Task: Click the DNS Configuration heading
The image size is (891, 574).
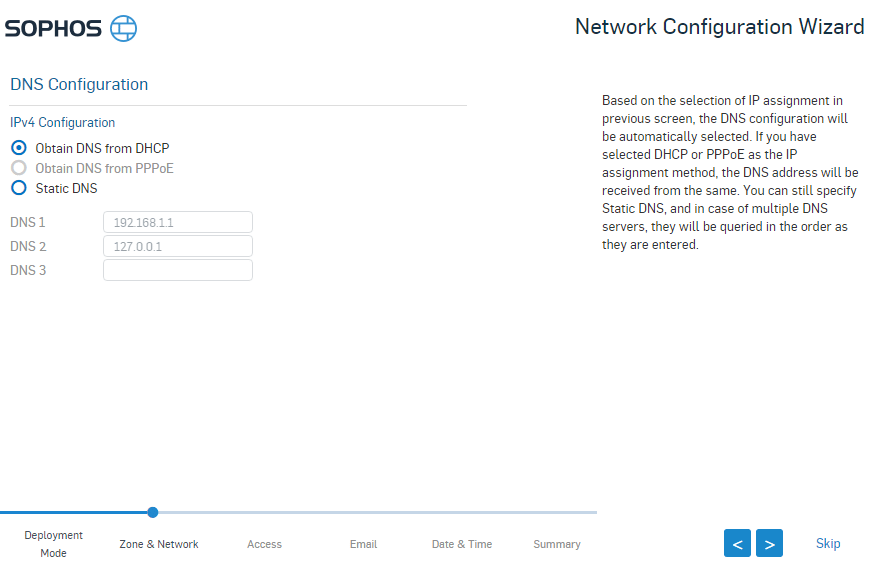Action: [79, 84]
